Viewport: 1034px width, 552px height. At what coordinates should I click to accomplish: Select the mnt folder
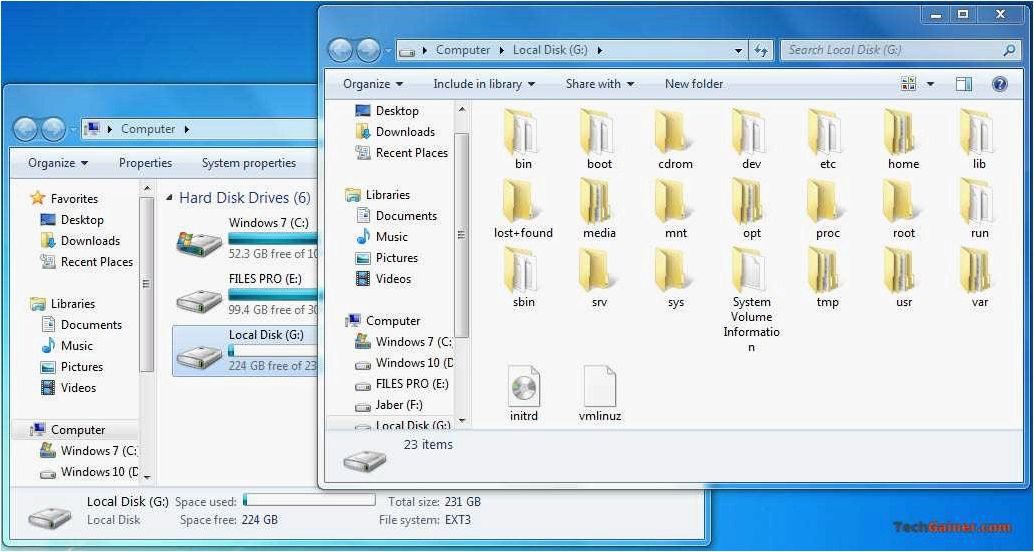tap(675, 208)
